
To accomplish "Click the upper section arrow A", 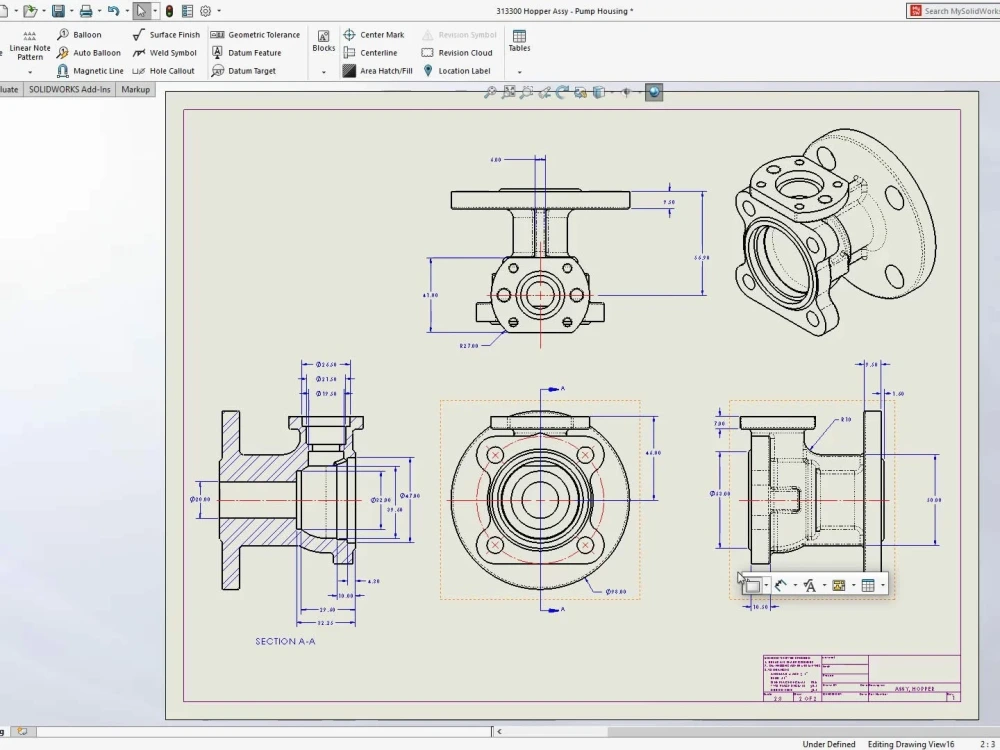I will click(553, 388).
